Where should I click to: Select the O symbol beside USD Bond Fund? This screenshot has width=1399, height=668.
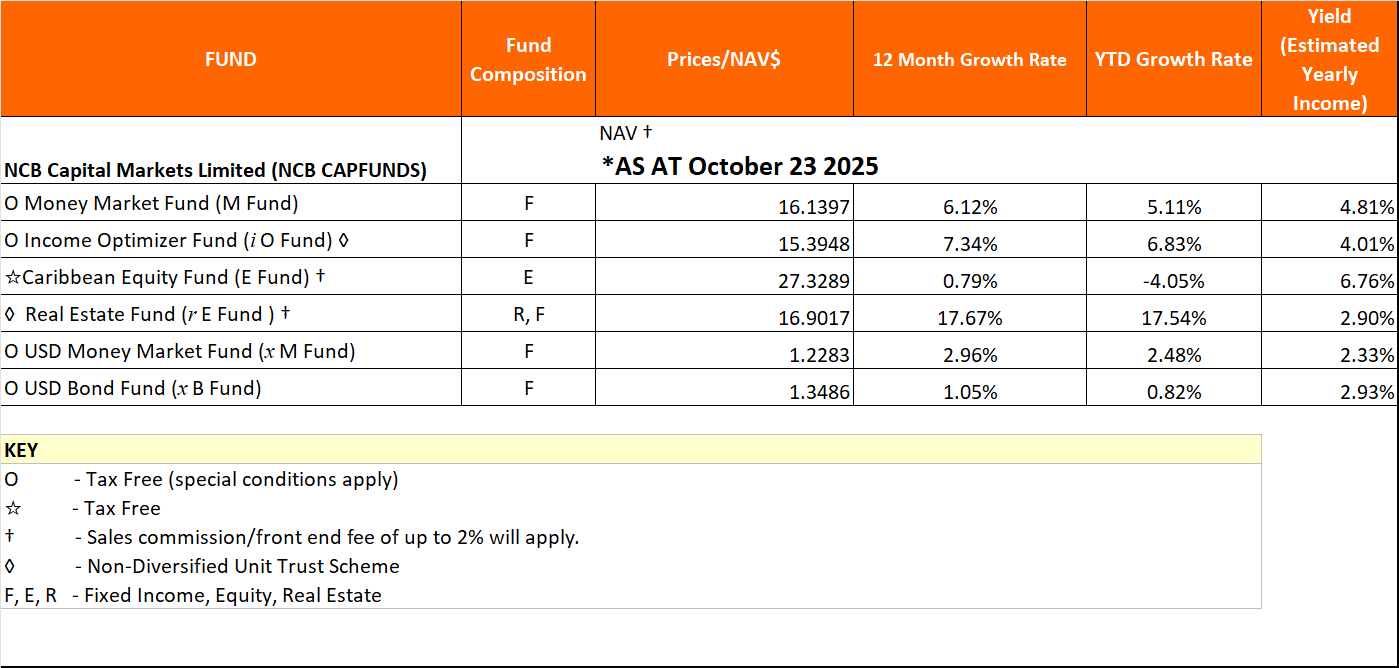(10, 387)
